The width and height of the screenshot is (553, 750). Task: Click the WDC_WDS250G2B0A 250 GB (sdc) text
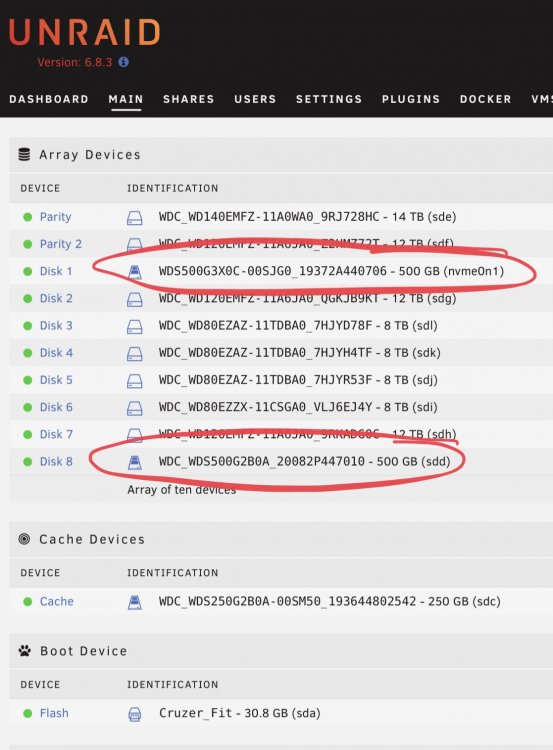tap(330, 602)
